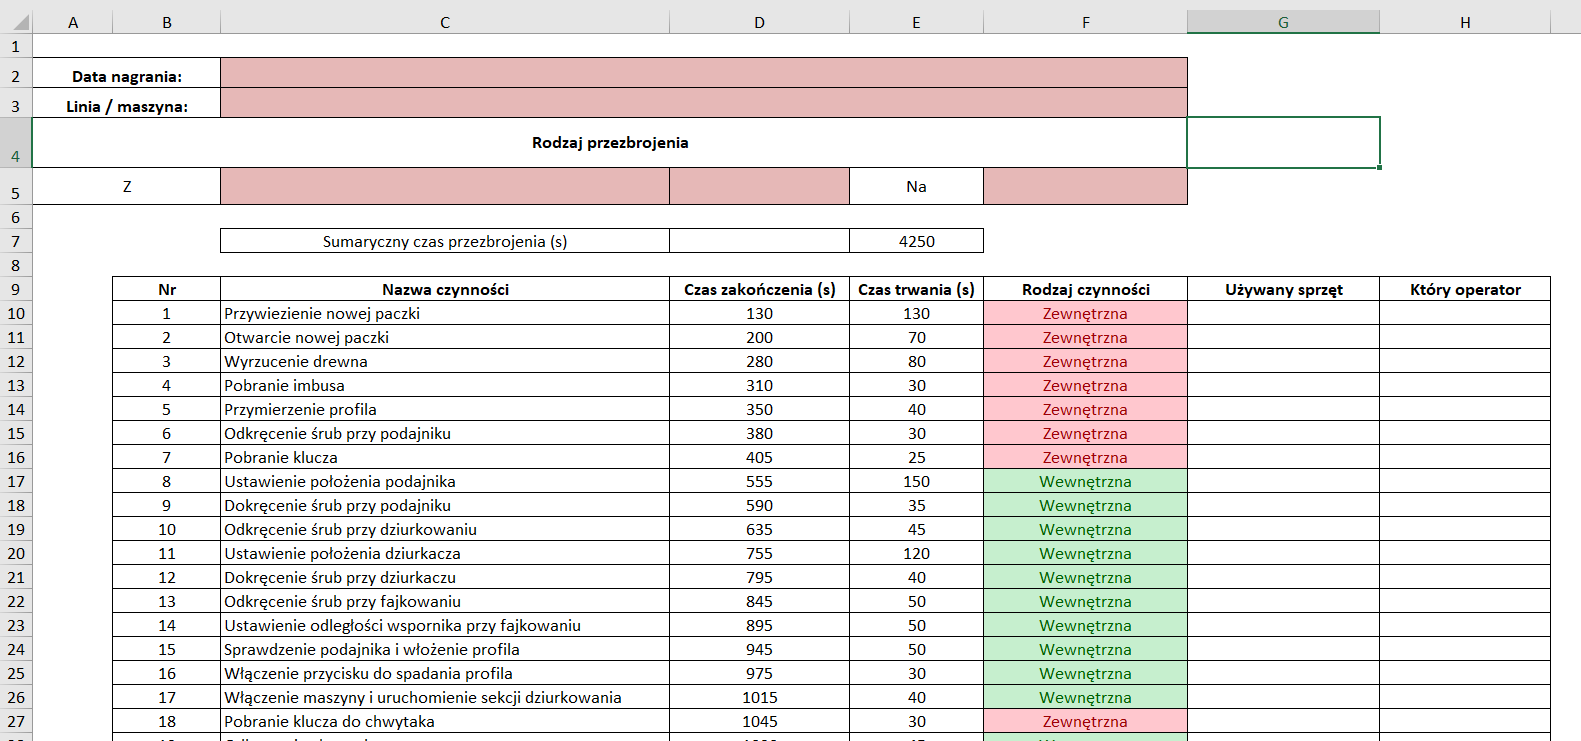The width and height of the screenshot is (1581, 741).
Task: Click the Select All corner of the sheet
Action: point(16,22)
